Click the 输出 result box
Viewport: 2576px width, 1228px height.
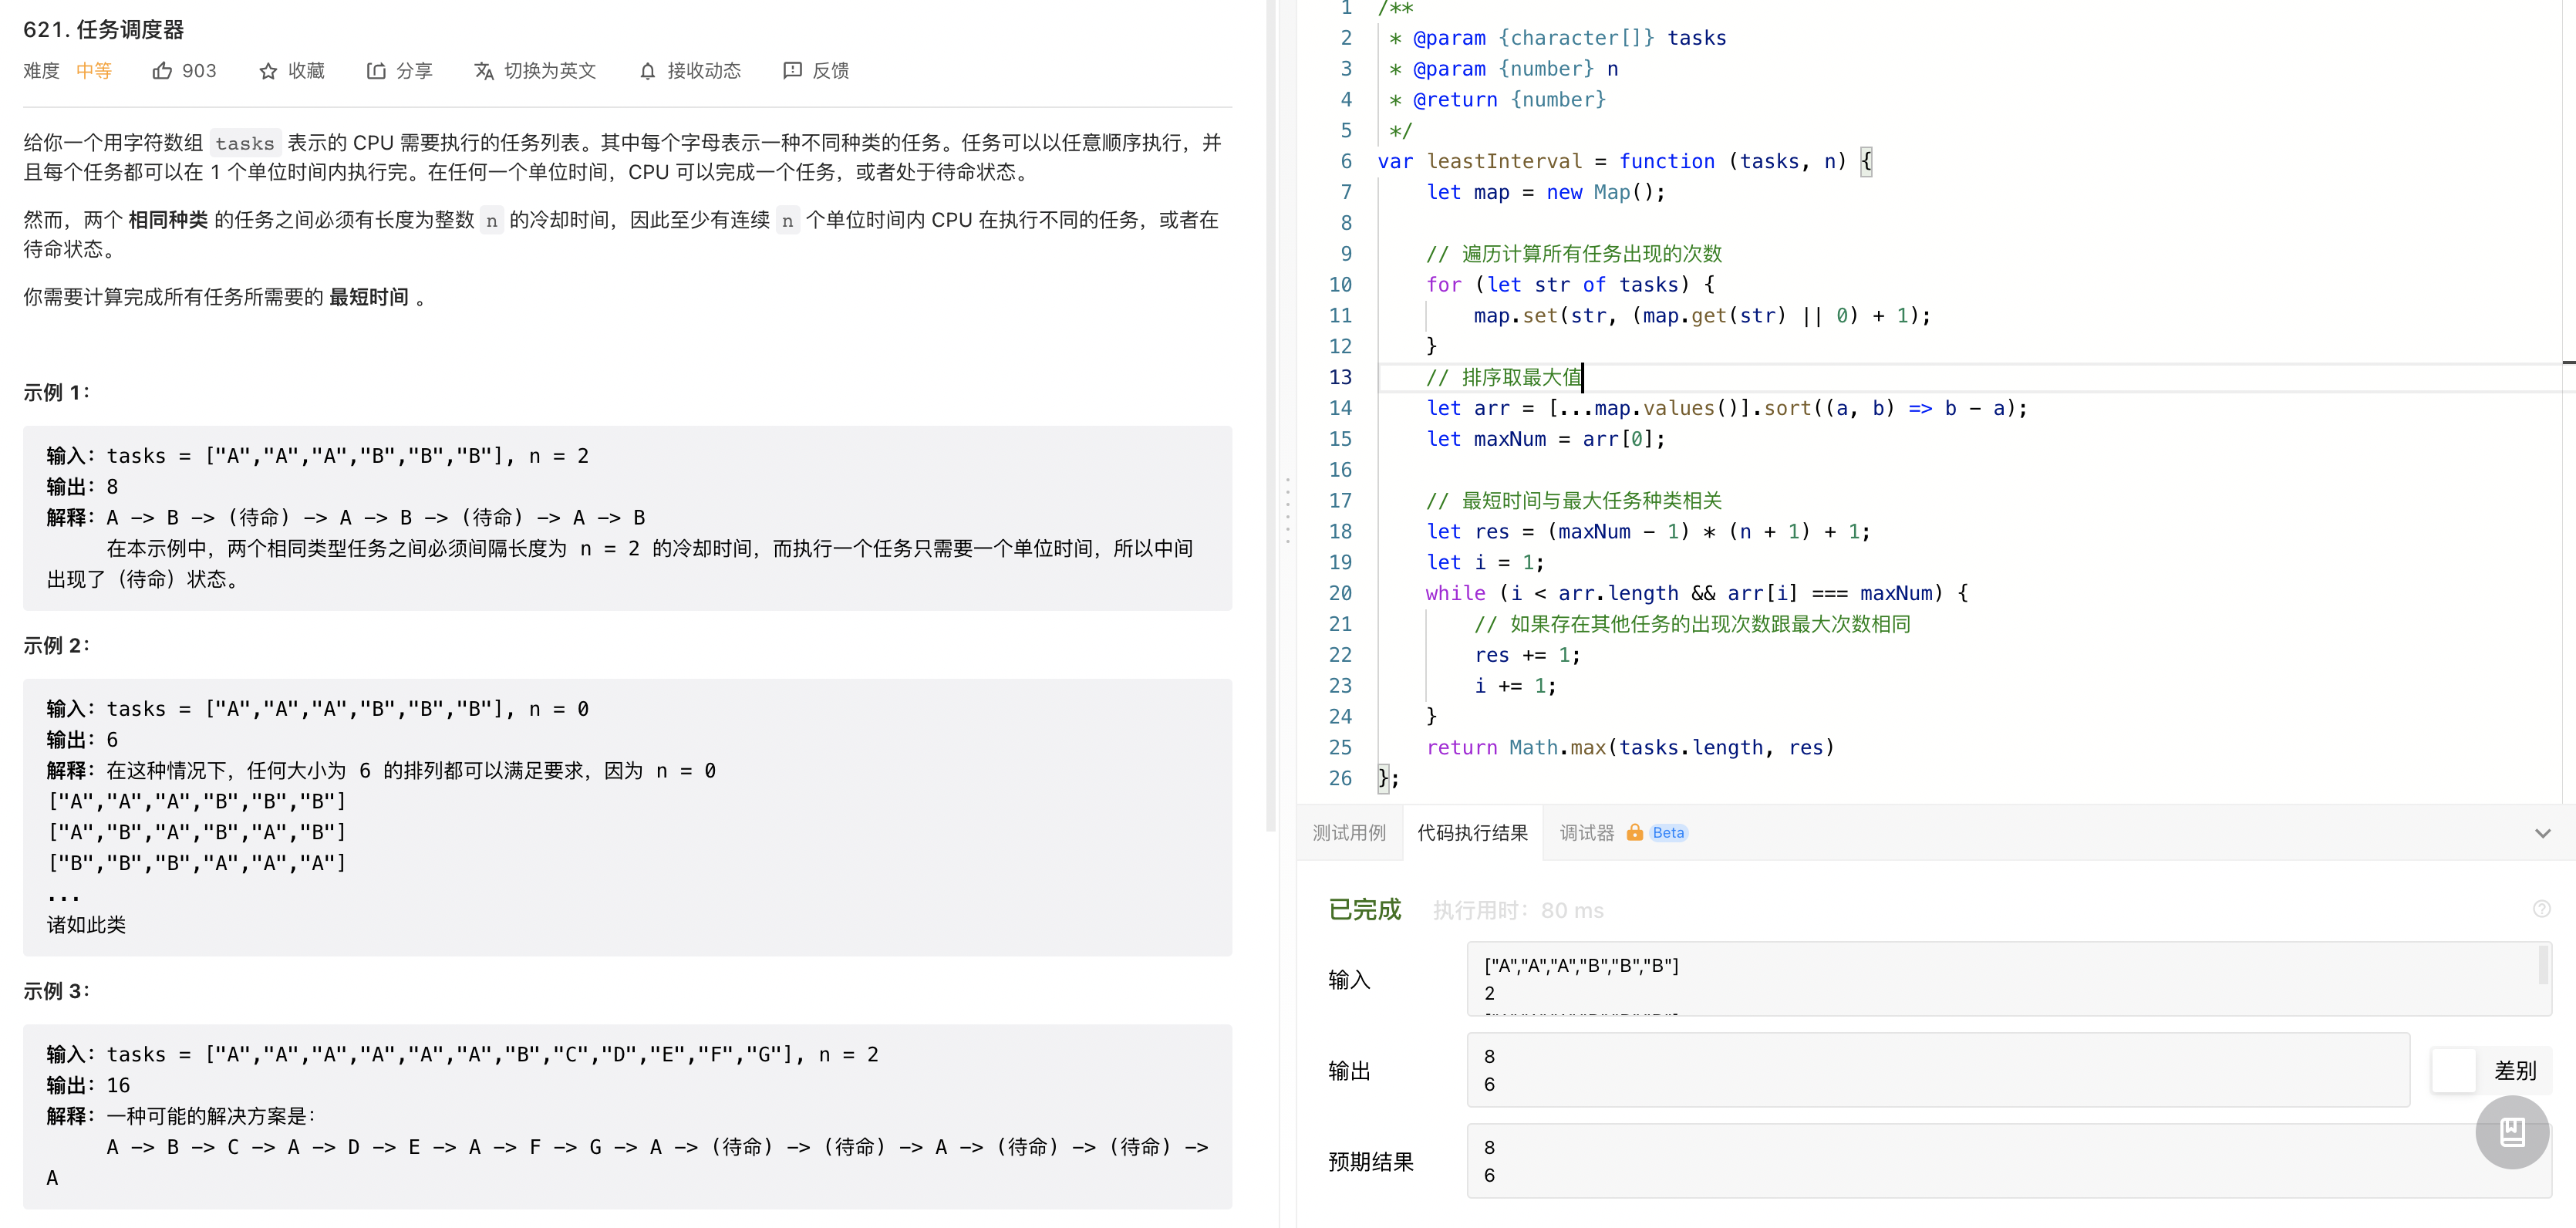(1938, 1070)
